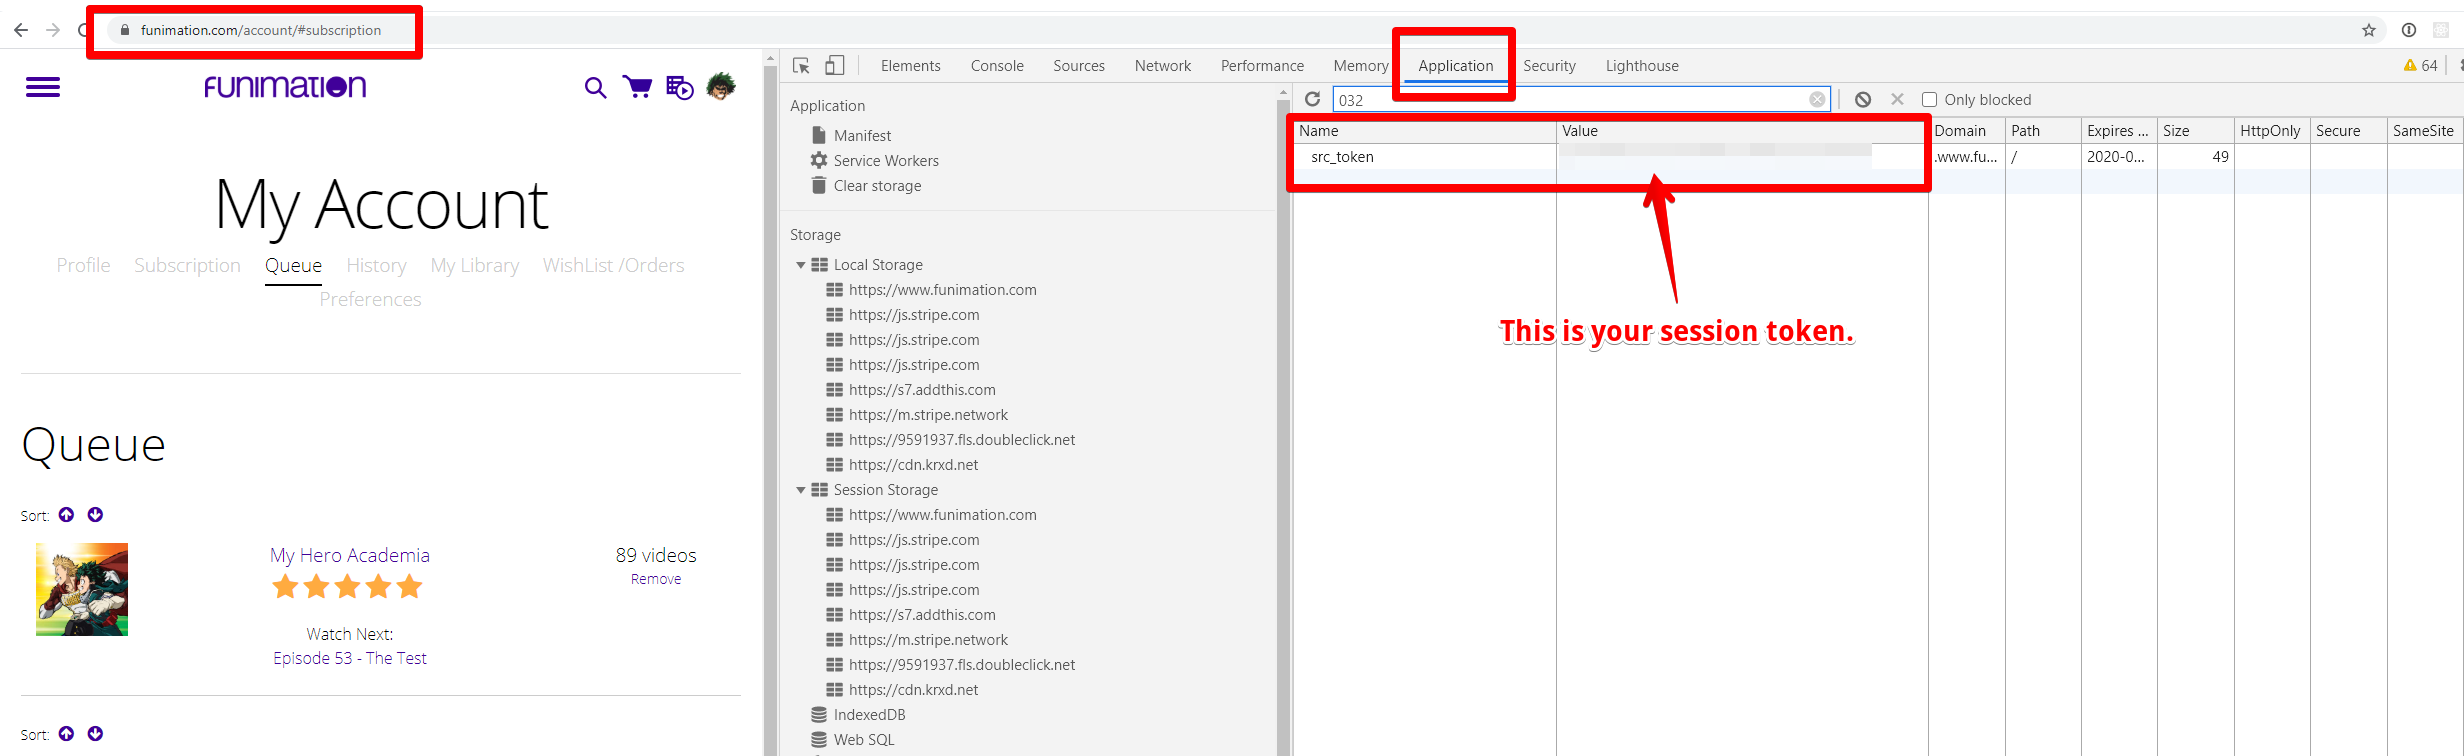This screenshot has width=2464, height=756.
Task: Enable the Only blocked checkbox
Action: (x=1929, y=99)
